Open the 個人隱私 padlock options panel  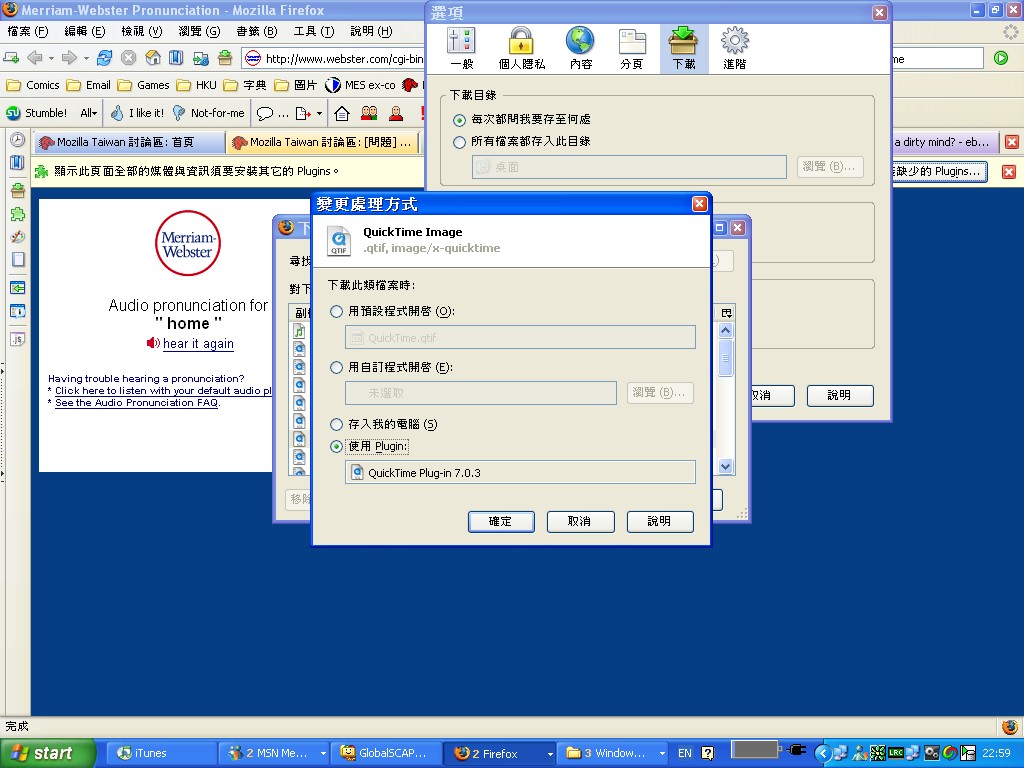point(521,48)
